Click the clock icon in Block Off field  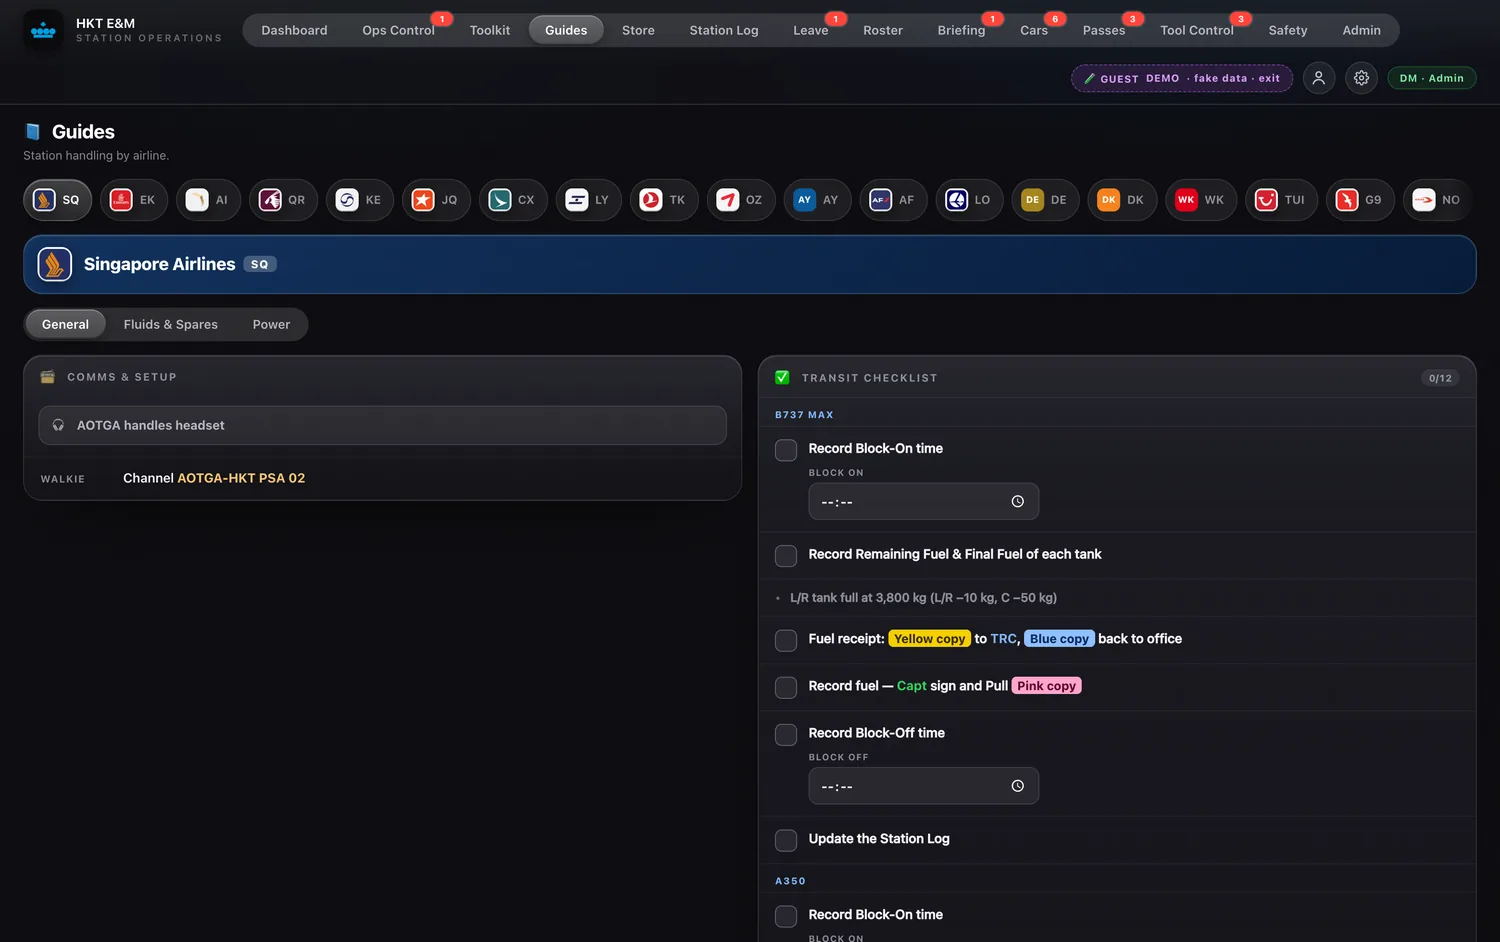click(1018, 786)
